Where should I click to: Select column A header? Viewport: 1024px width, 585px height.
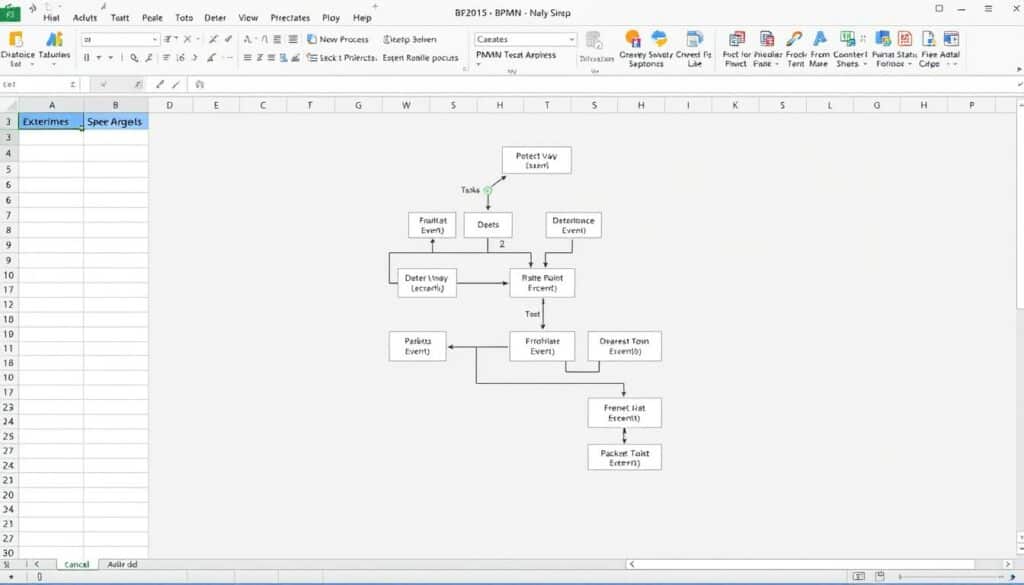point(51,104)
